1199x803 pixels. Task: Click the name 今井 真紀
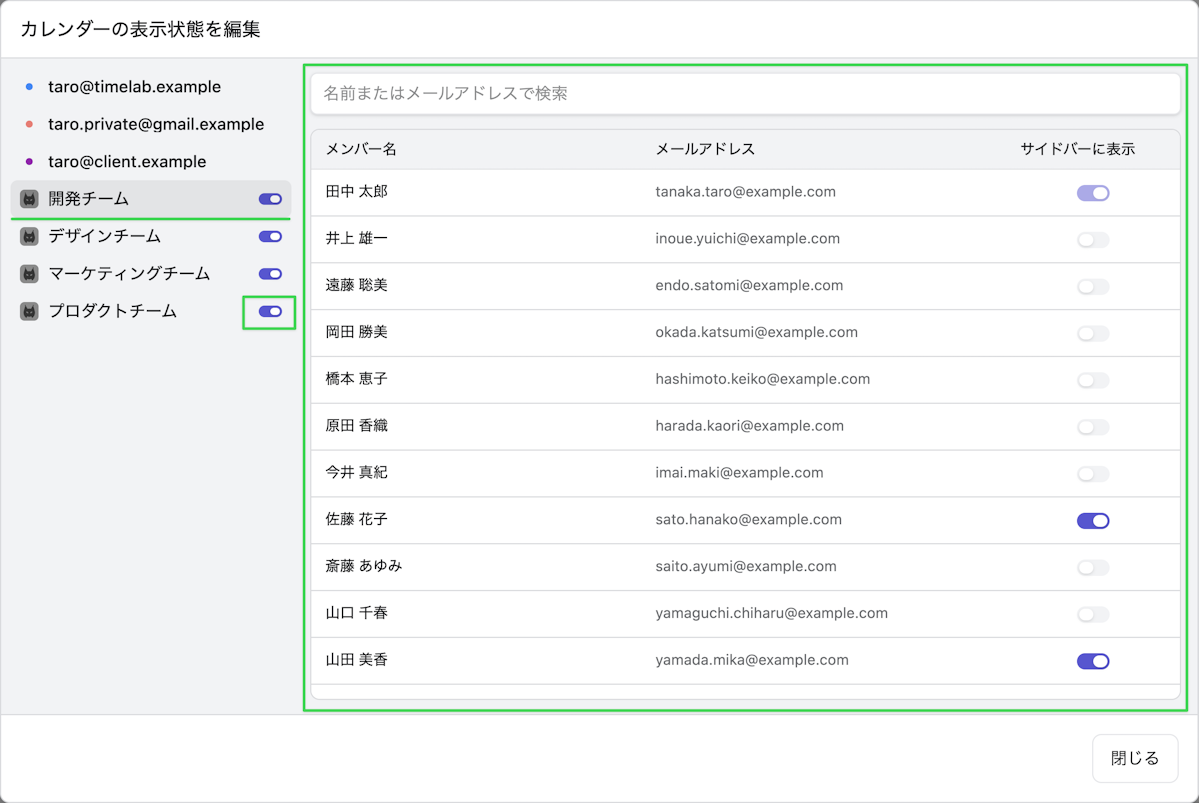[356, 472]
